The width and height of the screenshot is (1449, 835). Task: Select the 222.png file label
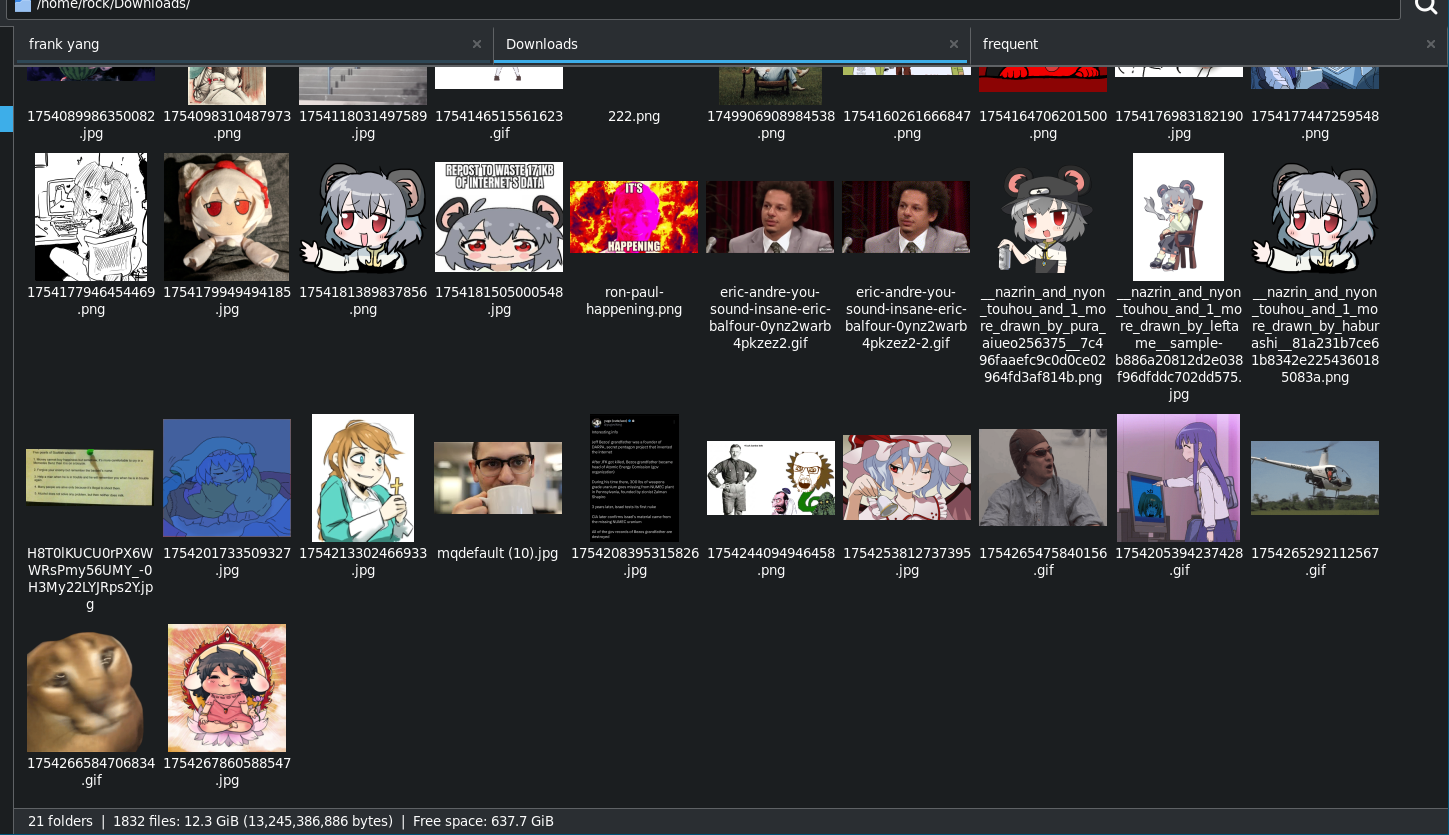pyautogui.click(x=634, y=116)
